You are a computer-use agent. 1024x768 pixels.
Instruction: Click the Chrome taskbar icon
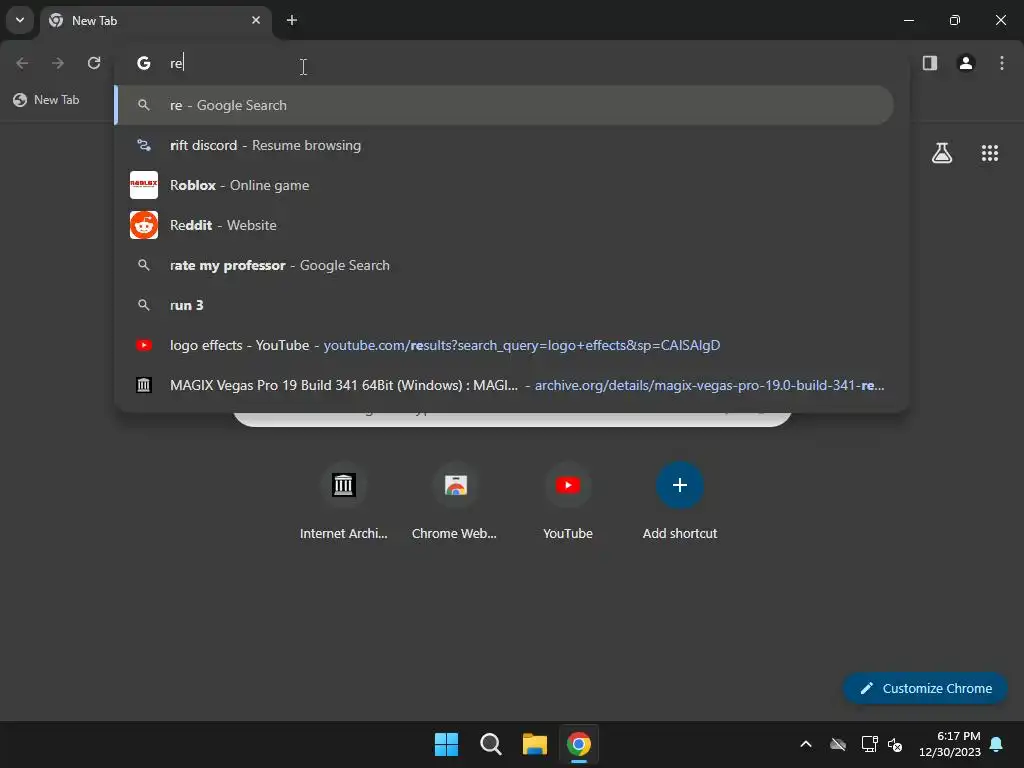click(579, 744)
